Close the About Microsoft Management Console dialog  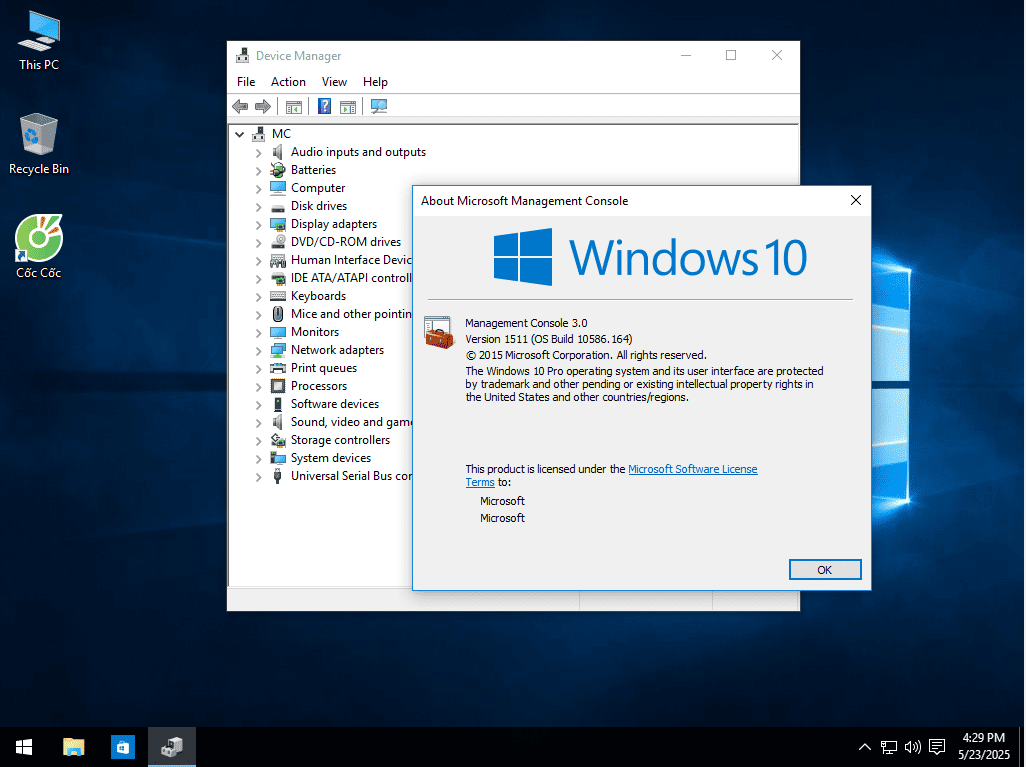tap(855, 200)
